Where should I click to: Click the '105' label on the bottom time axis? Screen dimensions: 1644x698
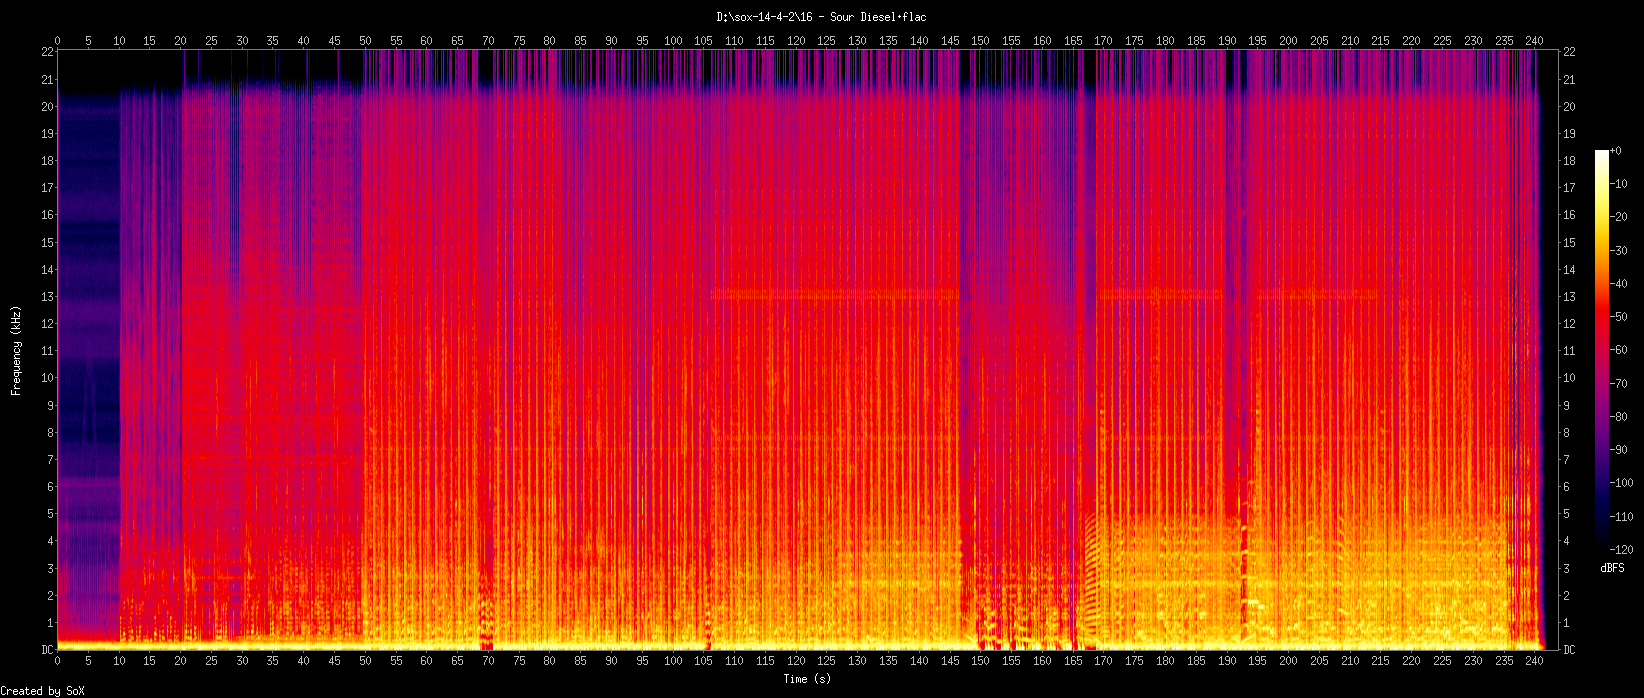704,662
